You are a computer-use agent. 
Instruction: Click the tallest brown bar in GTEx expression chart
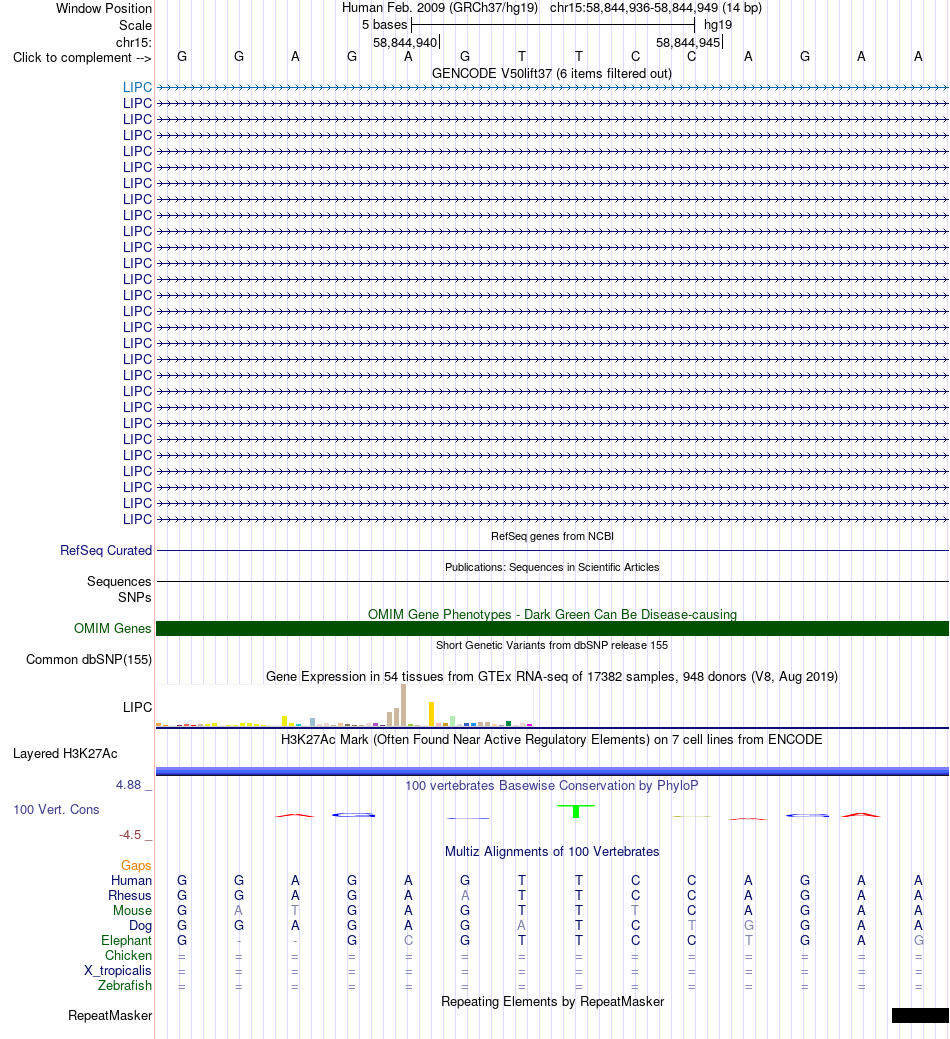point(403,706)
